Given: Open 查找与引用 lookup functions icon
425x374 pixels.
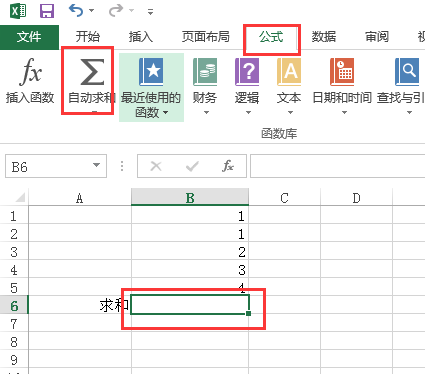Looking at the screenshot, I should (x=407, y=72).
